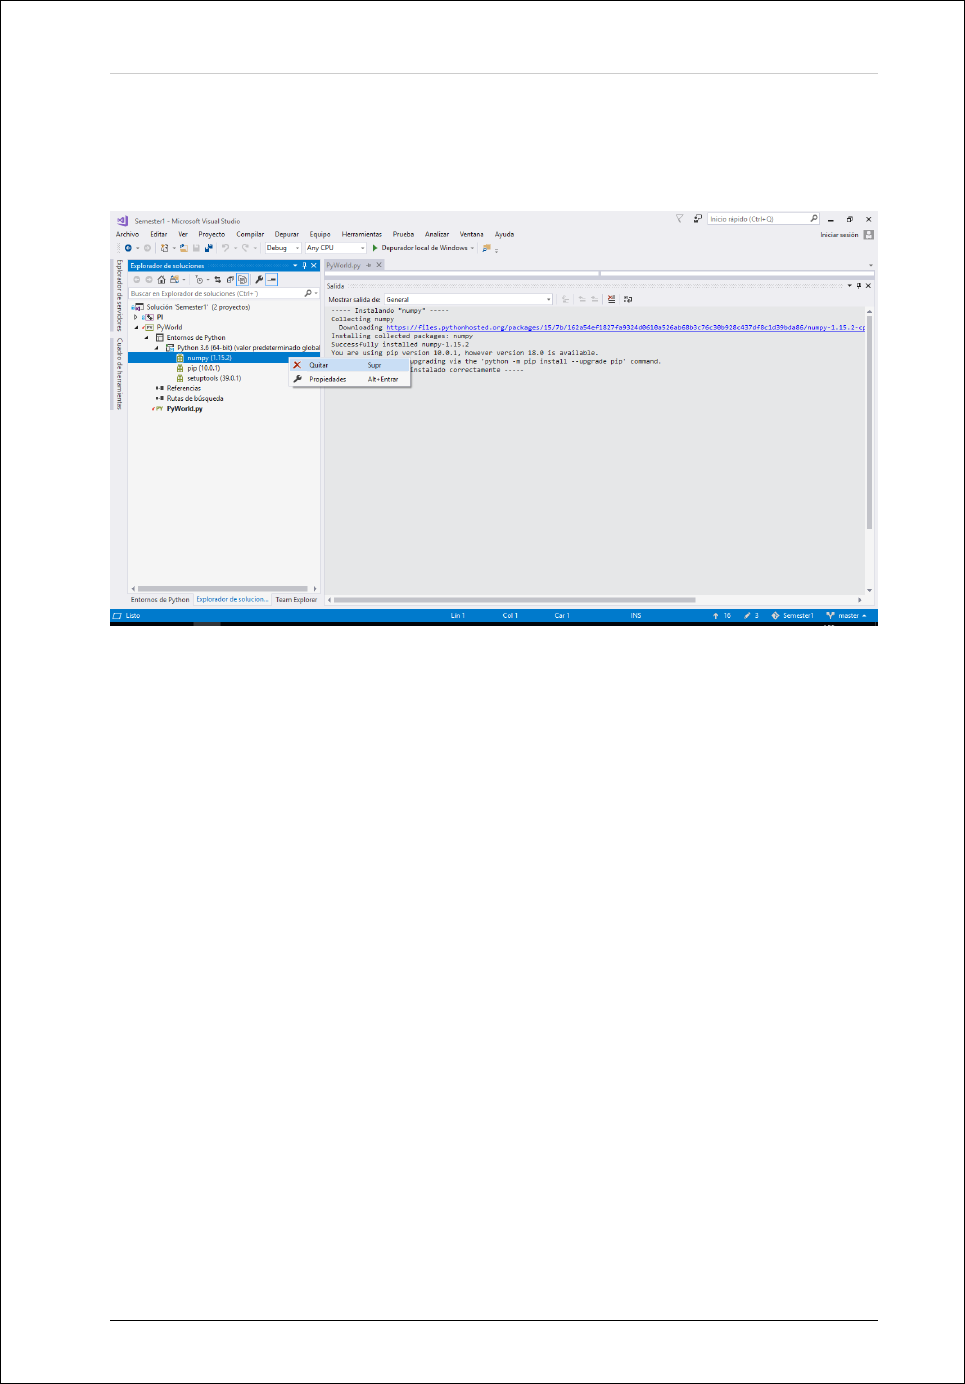Image resolution: width=965 pixels, height=1384 pixels.
Task: Open Cuadro de herramientas side tab
Action: pos(118,374)
